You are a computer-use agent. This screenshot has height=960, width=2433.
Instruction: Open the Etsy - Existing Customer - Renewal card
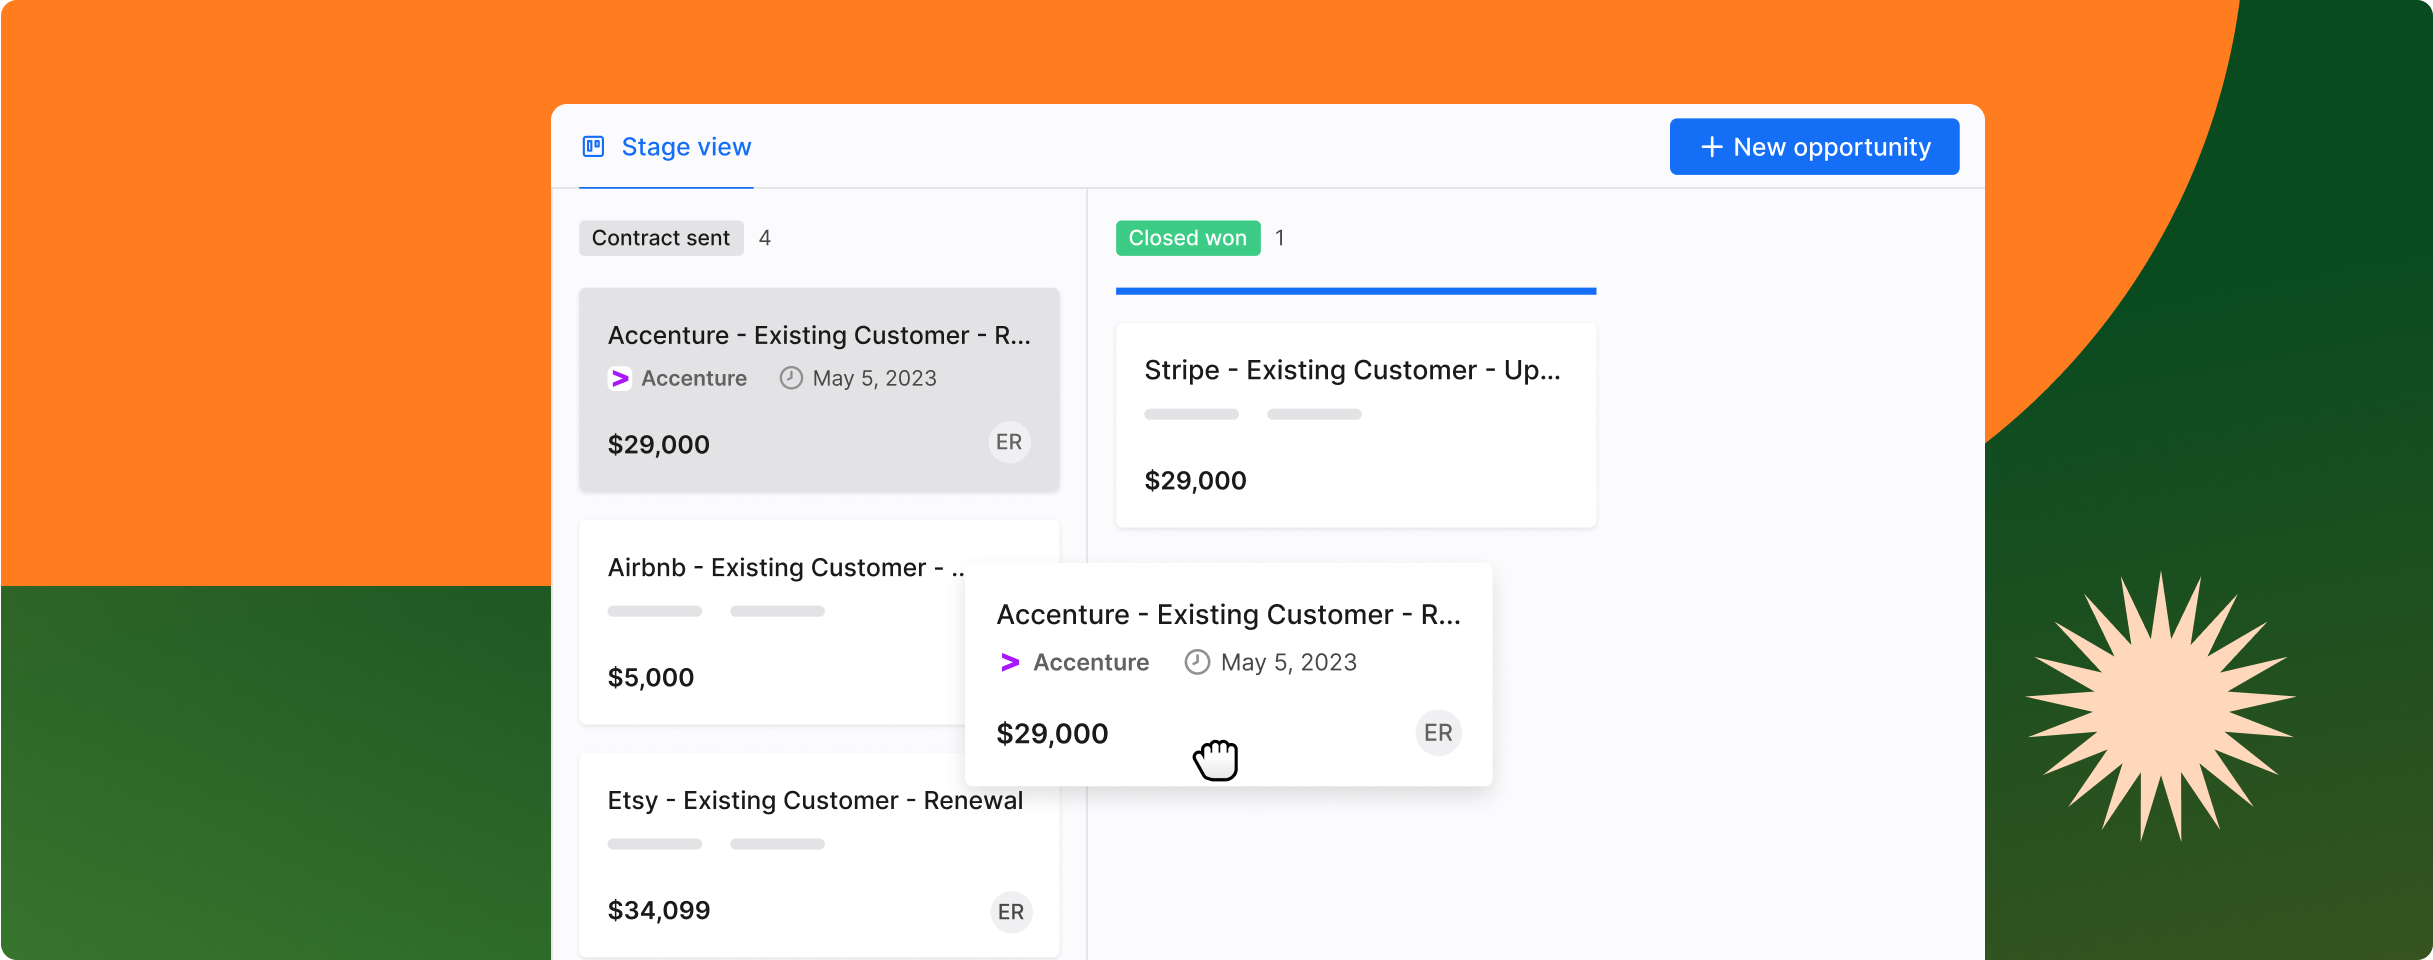point(819,855)
